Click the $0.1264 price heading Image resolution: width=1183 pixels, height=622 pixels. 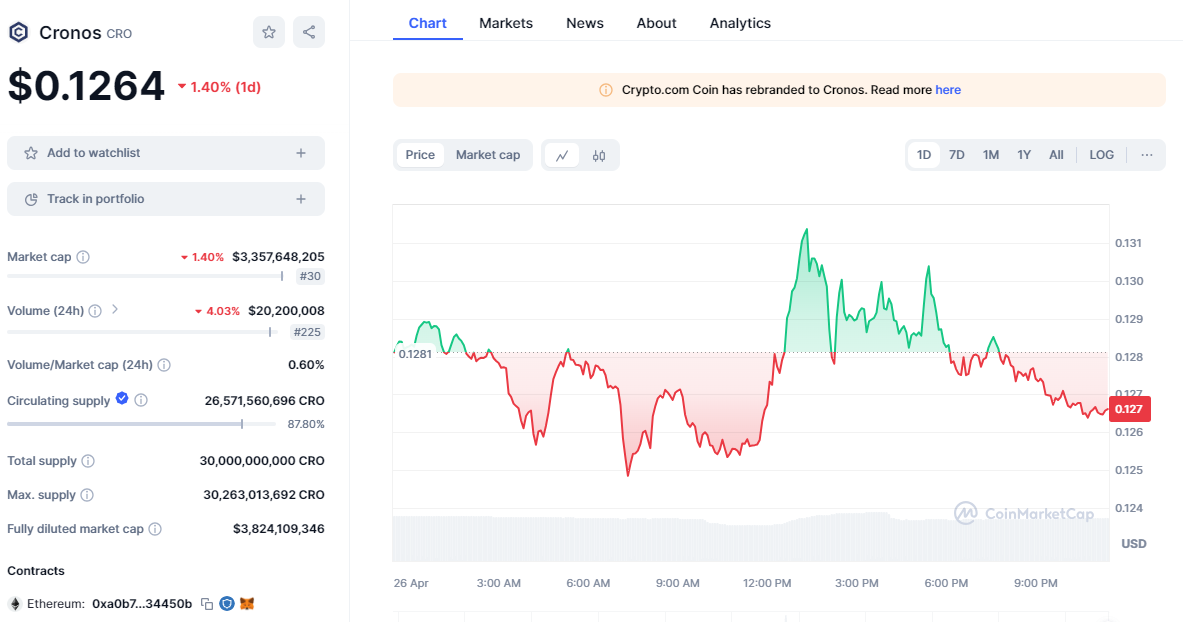pos(86,85)
